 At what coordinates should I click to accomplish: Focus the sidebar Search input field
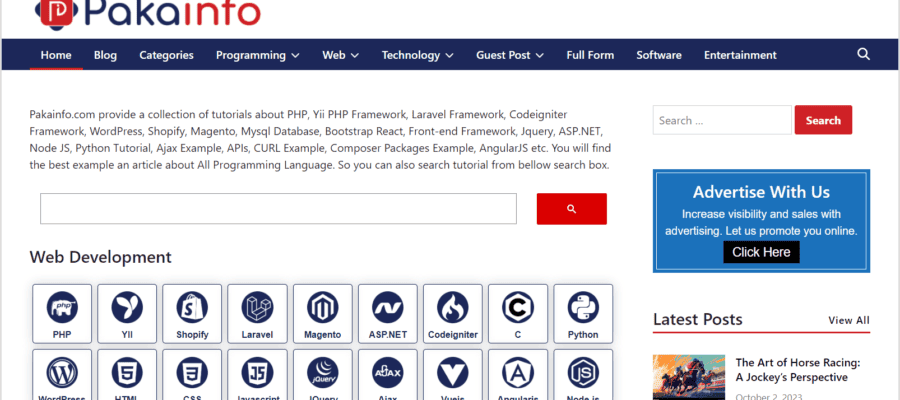click(722, 120)
